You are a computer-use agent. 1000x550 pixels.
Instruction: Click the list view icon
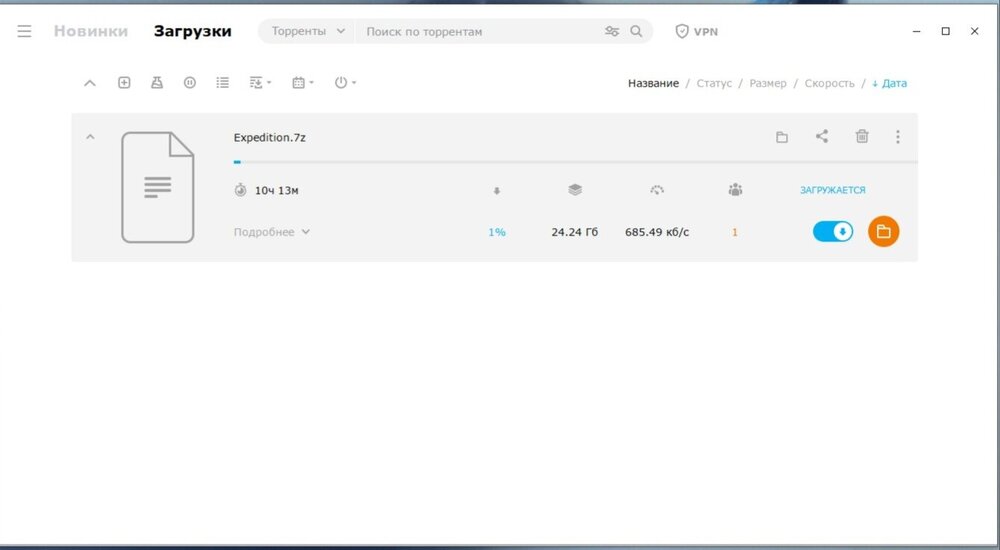click(x=222, y=82)
